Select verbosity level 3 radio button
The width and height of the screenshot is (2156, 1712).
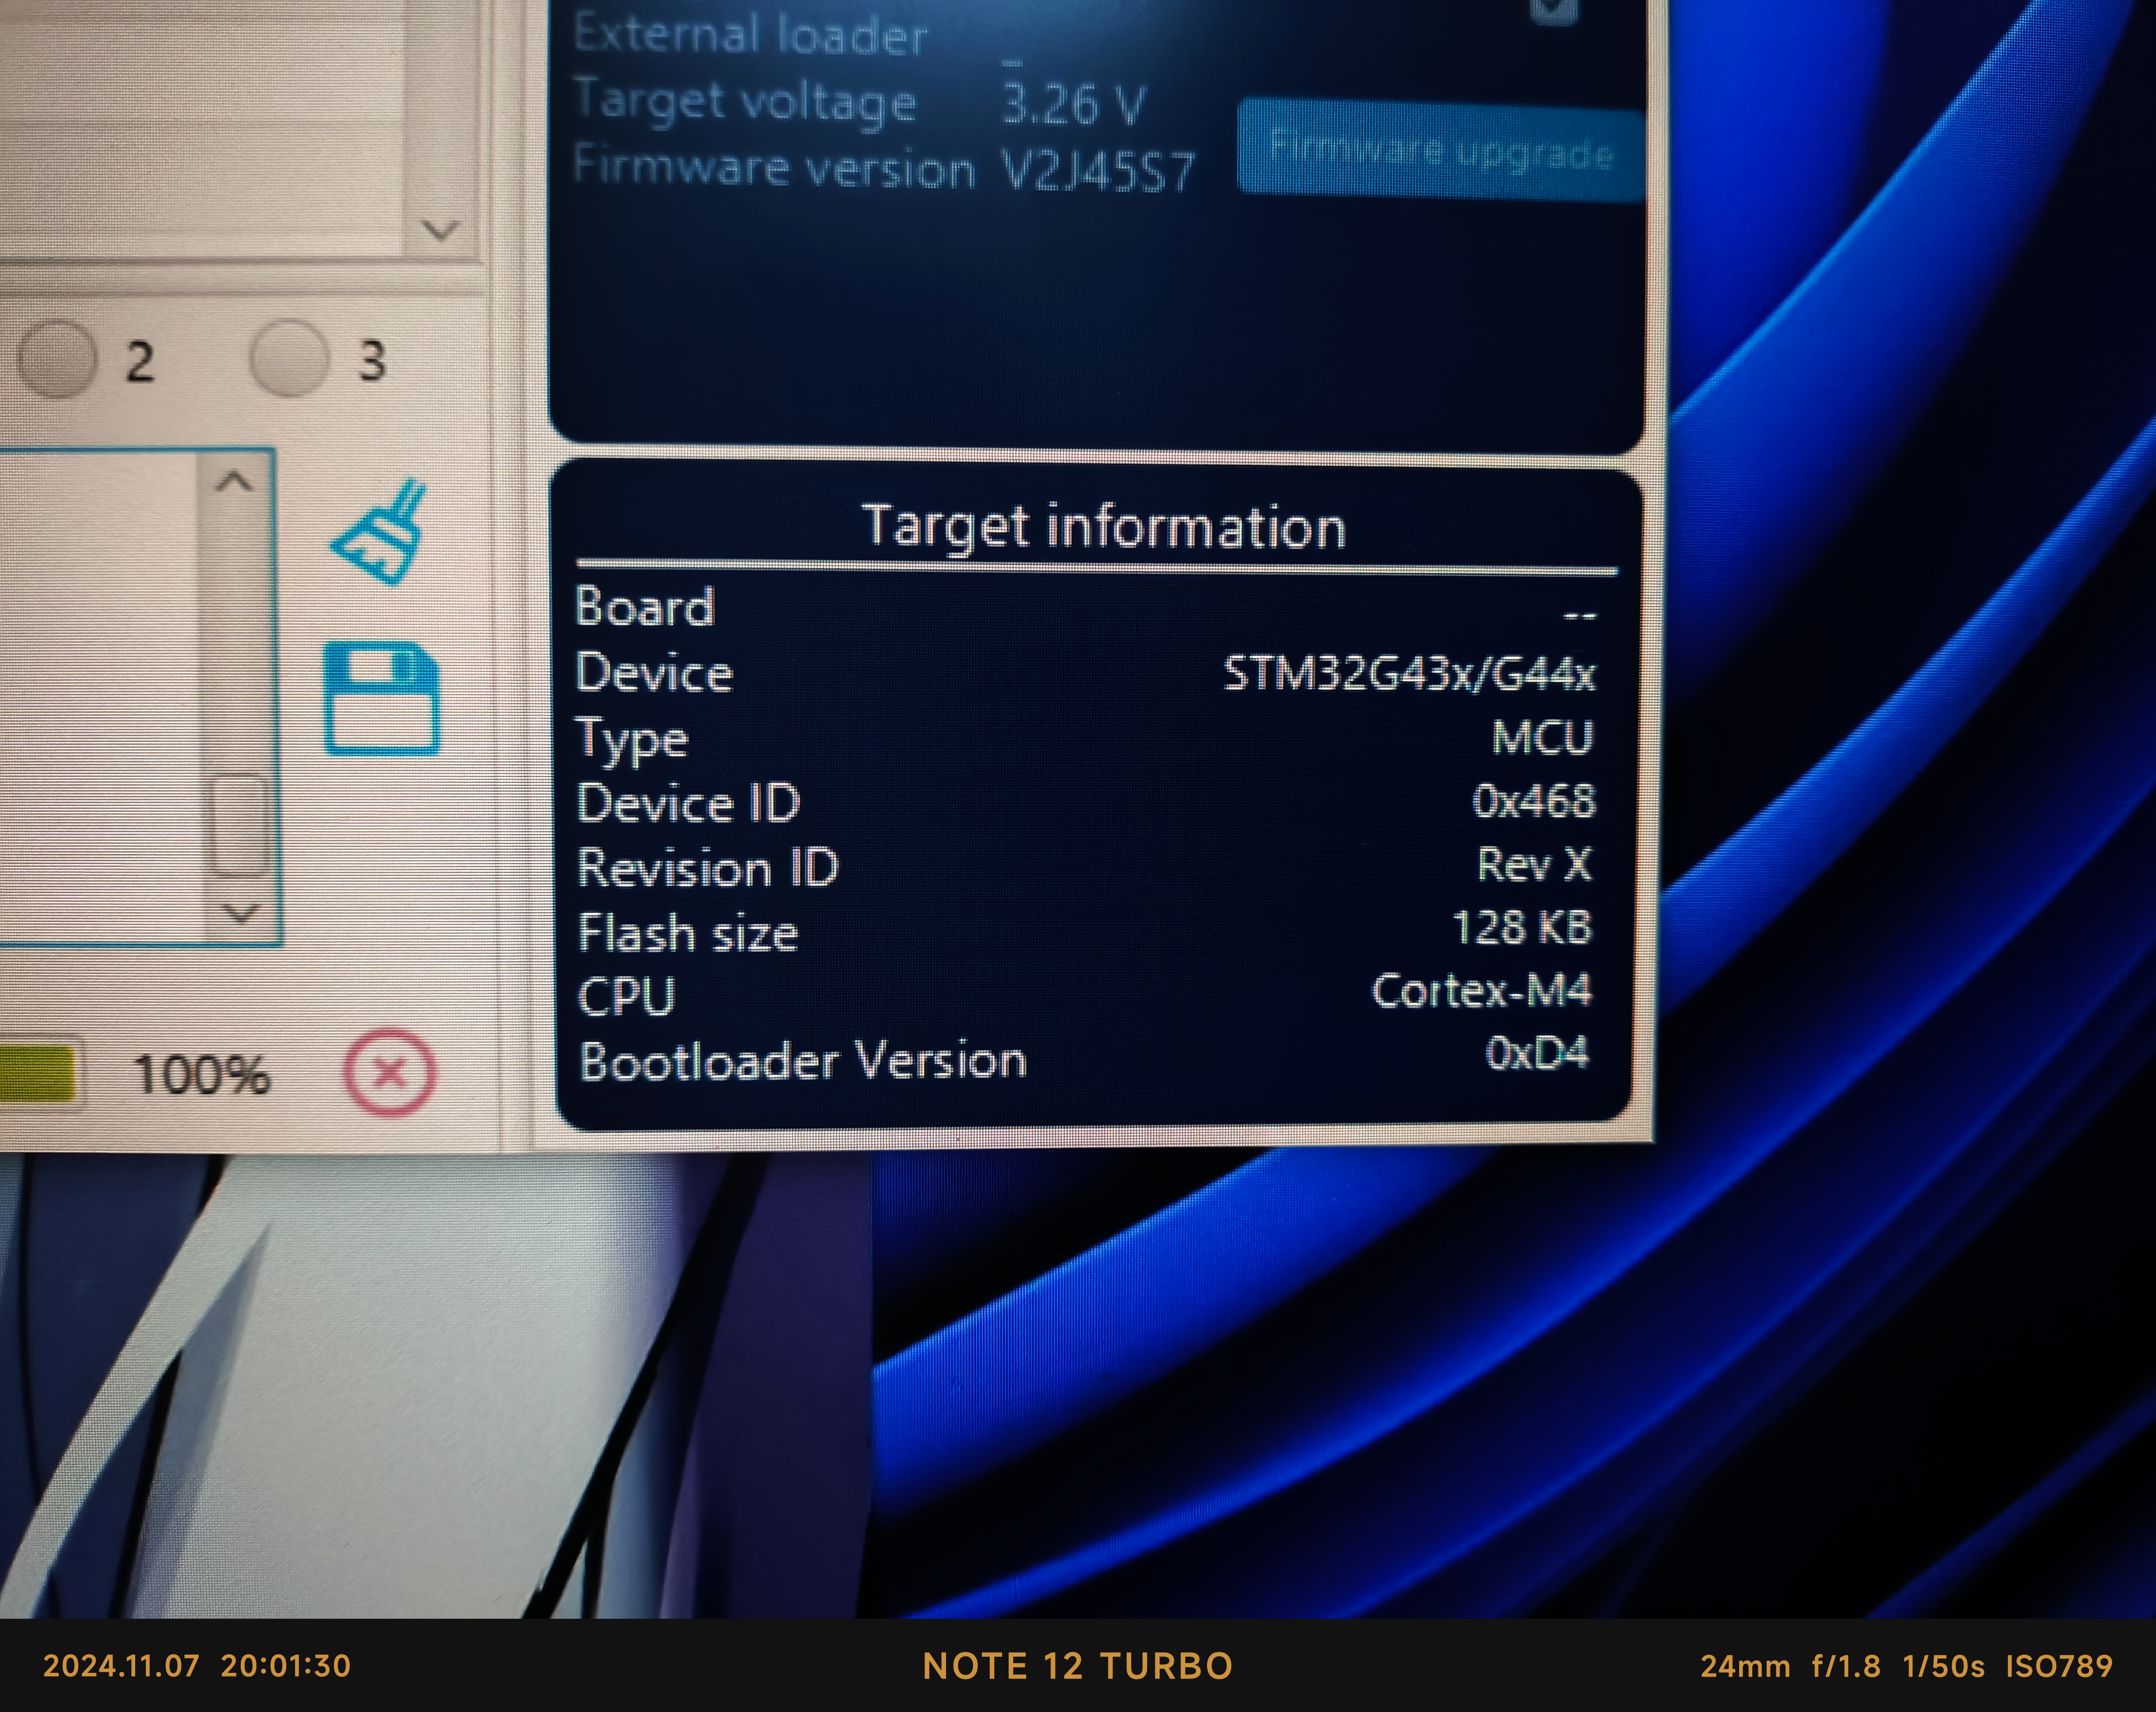(x=289, y=358)
